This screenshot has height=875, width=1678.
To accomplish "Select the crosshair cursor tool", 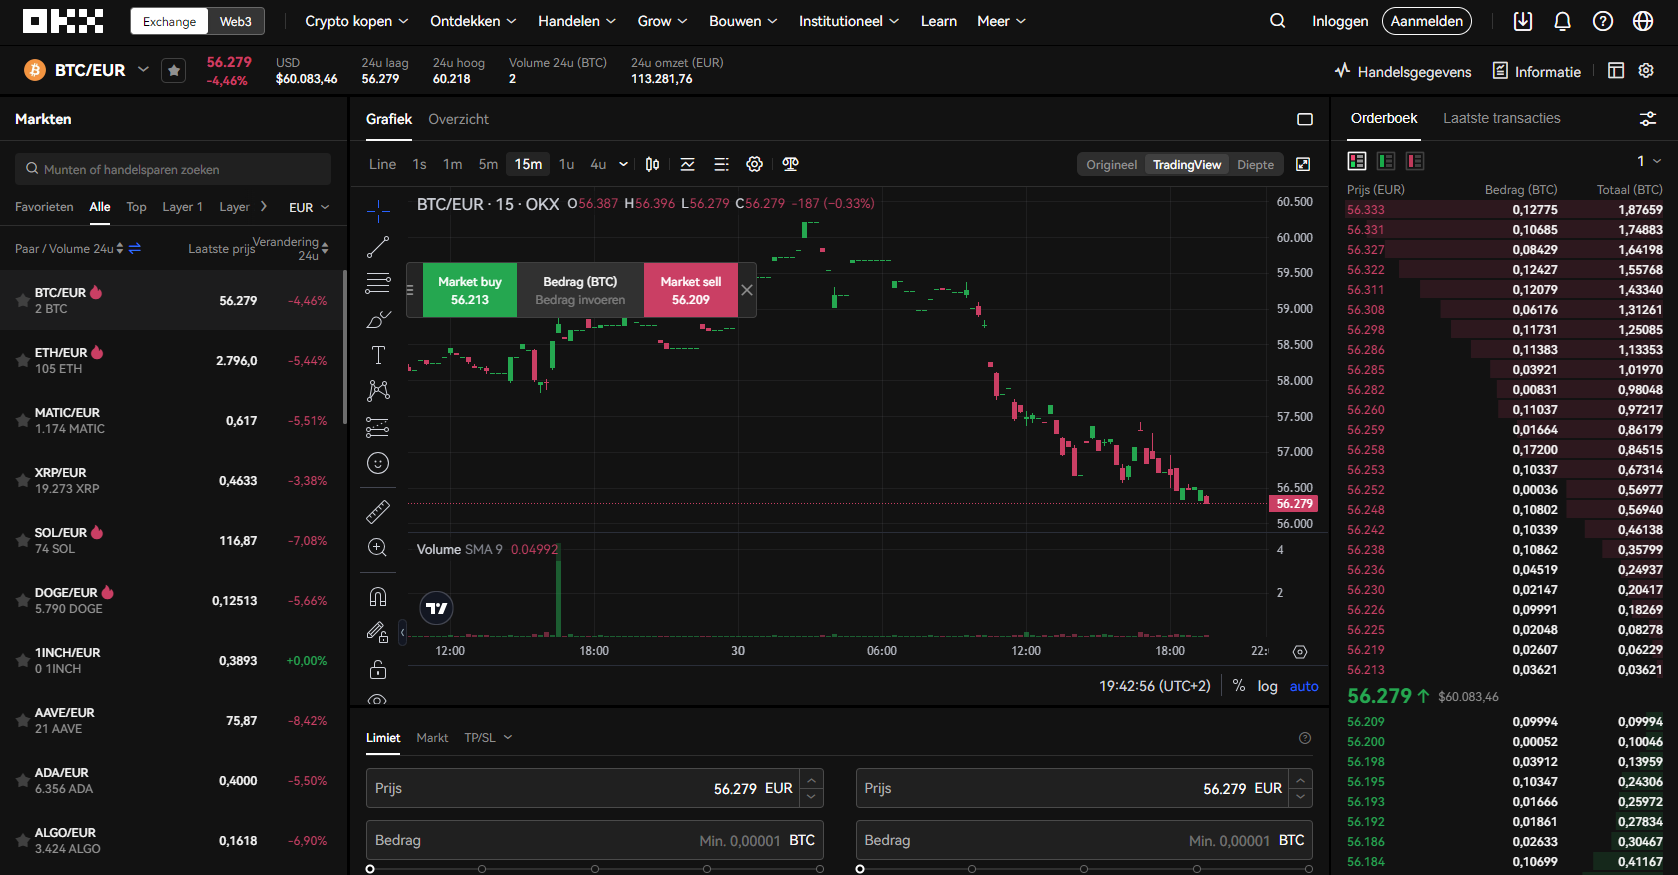I will [x=378, y=210].
